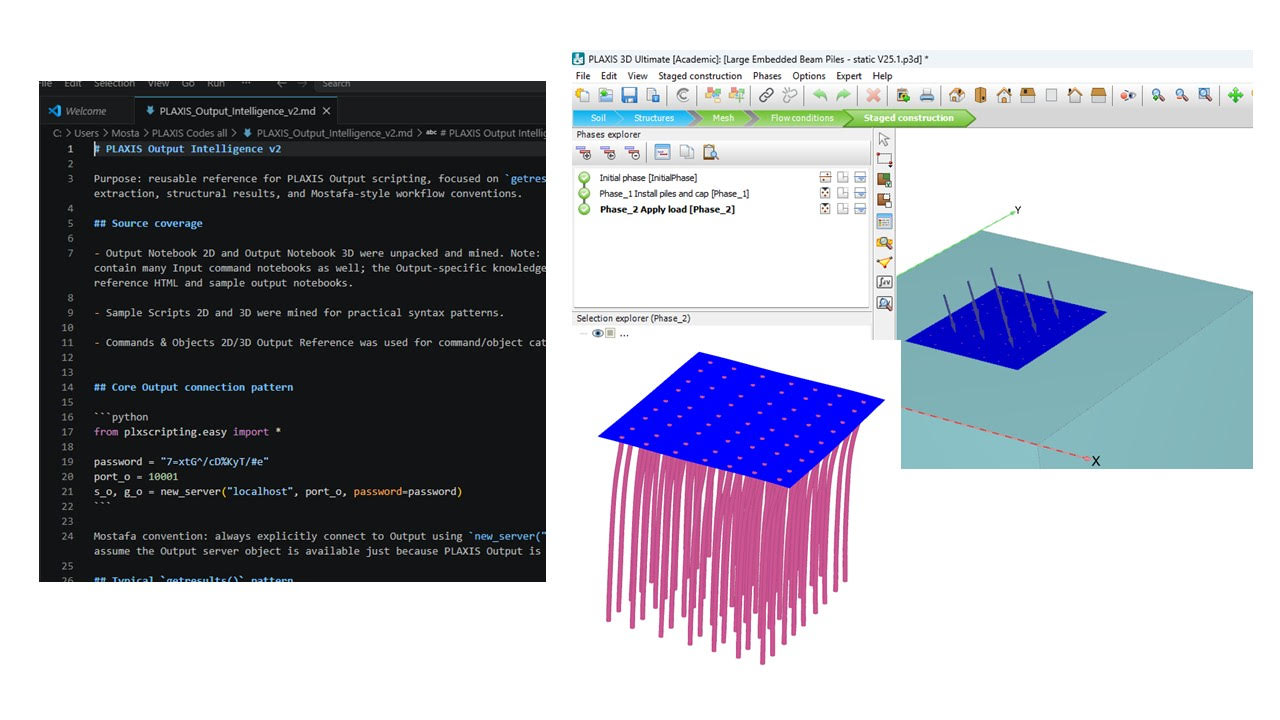
Task: Click the circular C icon in PLAXIS toolbar
Action: [683, 95]
